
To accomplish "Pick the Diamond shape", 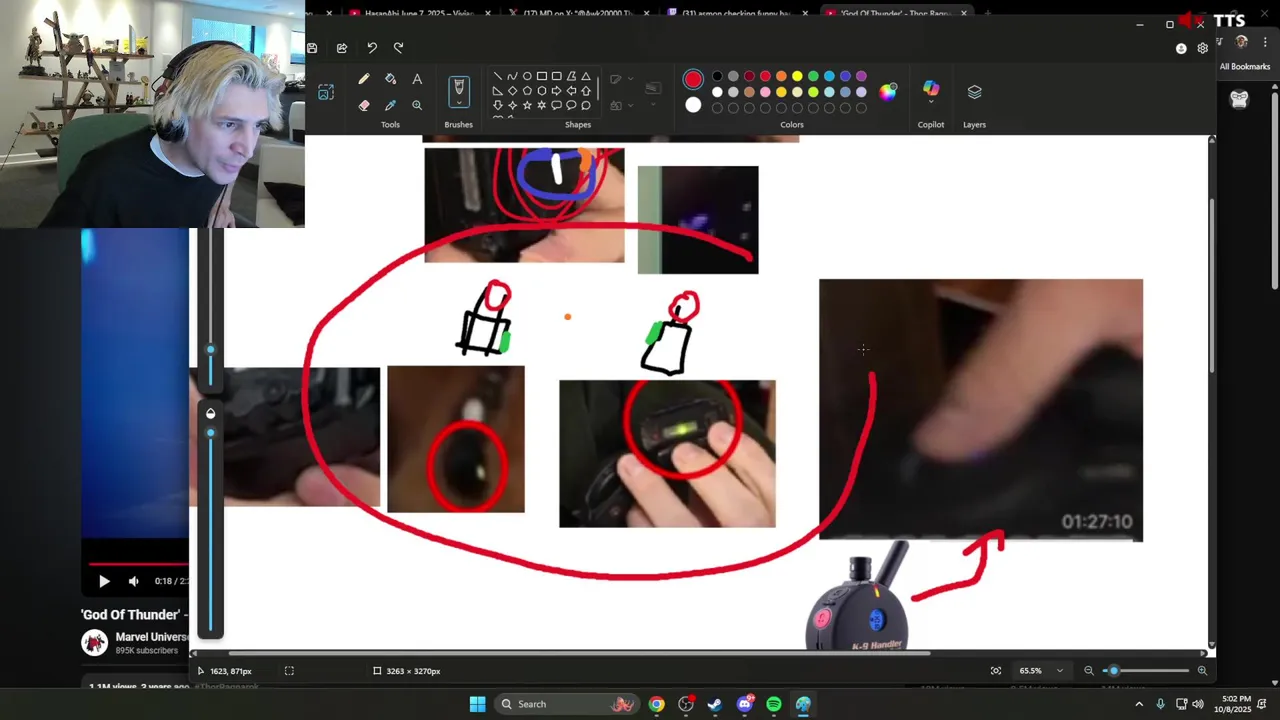I will pyautogui.click(x=512, y=90).
